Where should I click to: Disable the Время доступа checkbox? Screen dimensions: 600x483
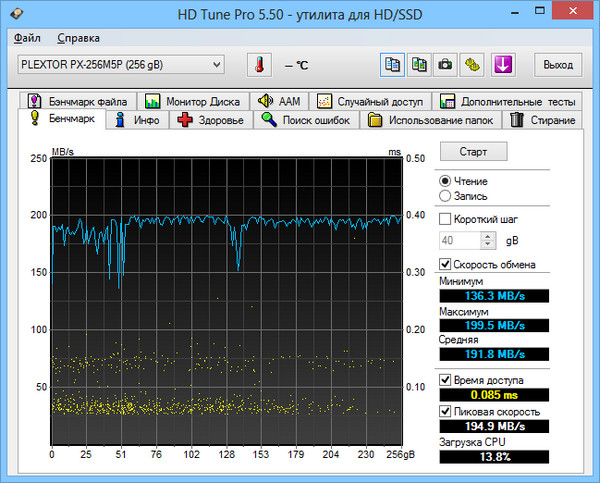coord(446,380)
